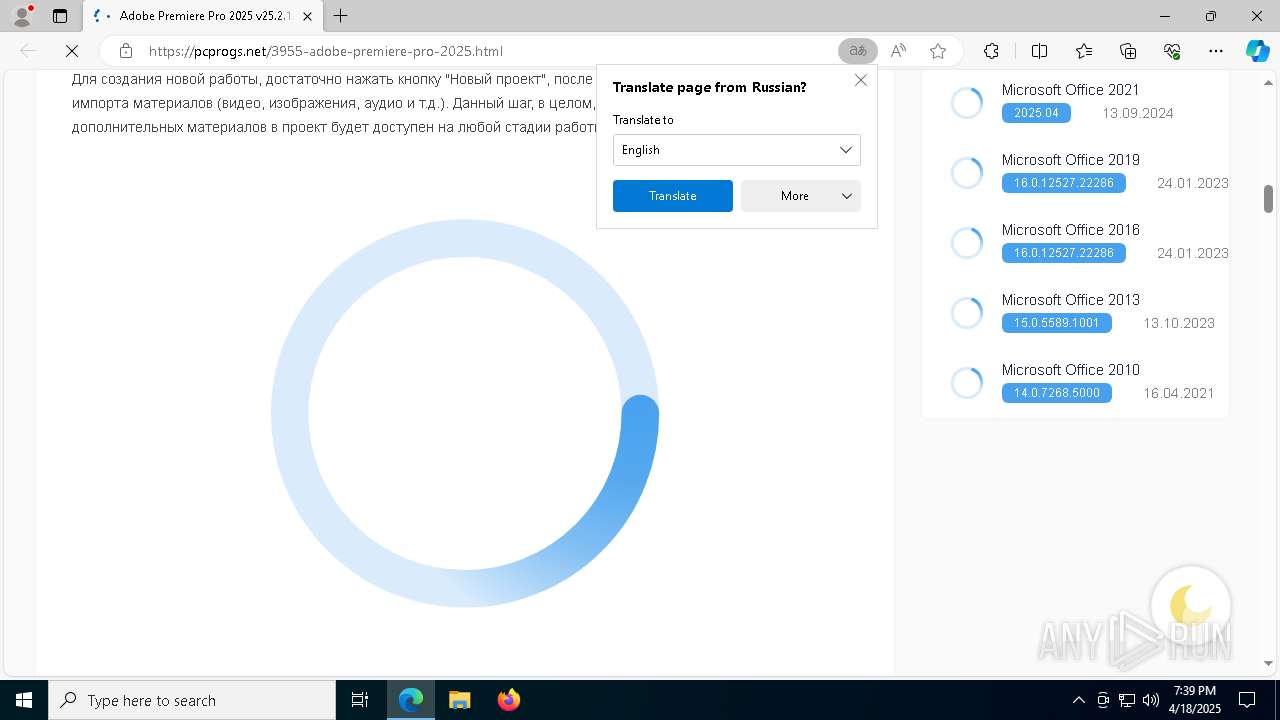This screenshot has width=1280, height=720.
Task: Open the tab actions menu icon
Action: coord(60,16)
